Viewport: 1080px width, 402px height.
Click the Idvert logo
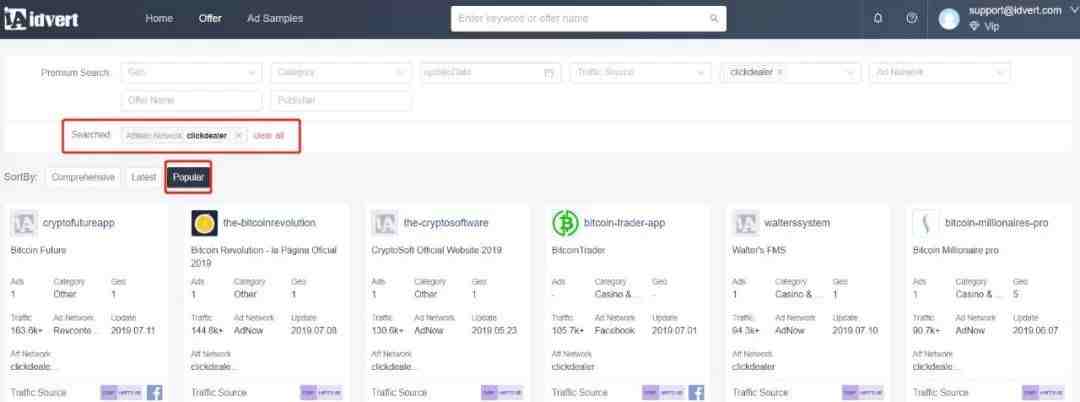pyautogui.click(x=41, y=19)
